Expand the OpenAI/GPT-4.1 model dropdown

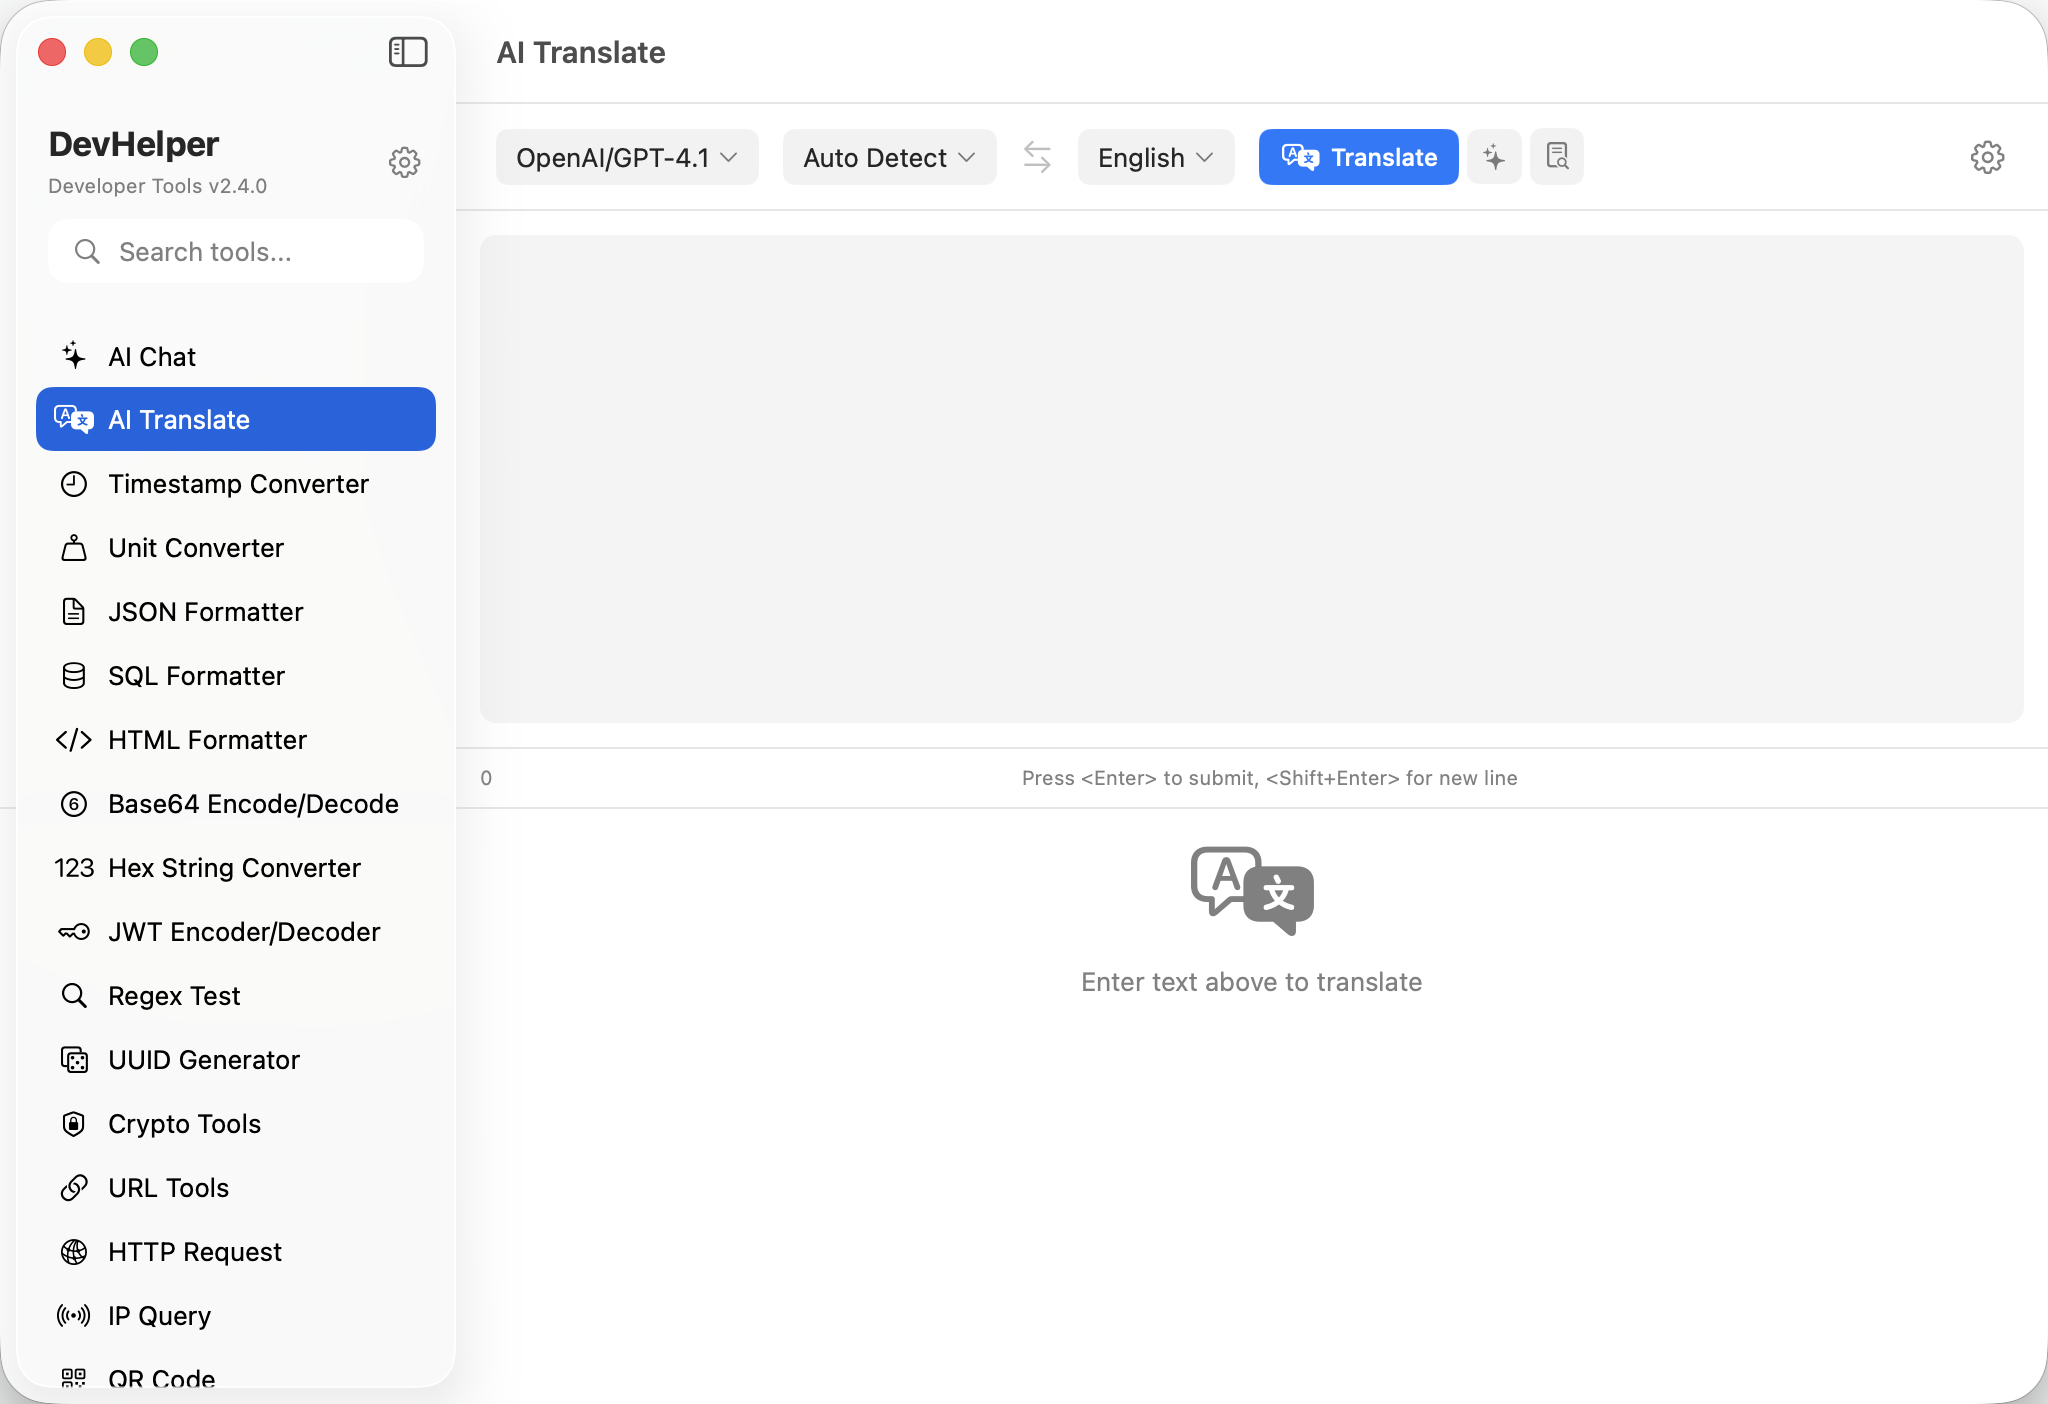click(x=627, y=157)
